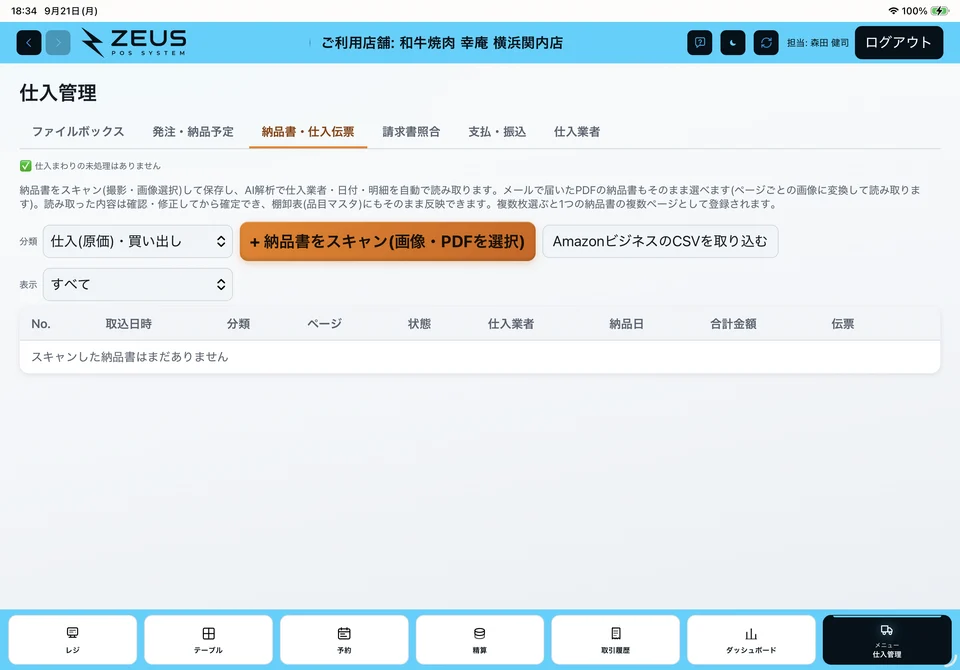Open the ファイルボックス tab
Screen dimensions: 960x670
[78, 132]
